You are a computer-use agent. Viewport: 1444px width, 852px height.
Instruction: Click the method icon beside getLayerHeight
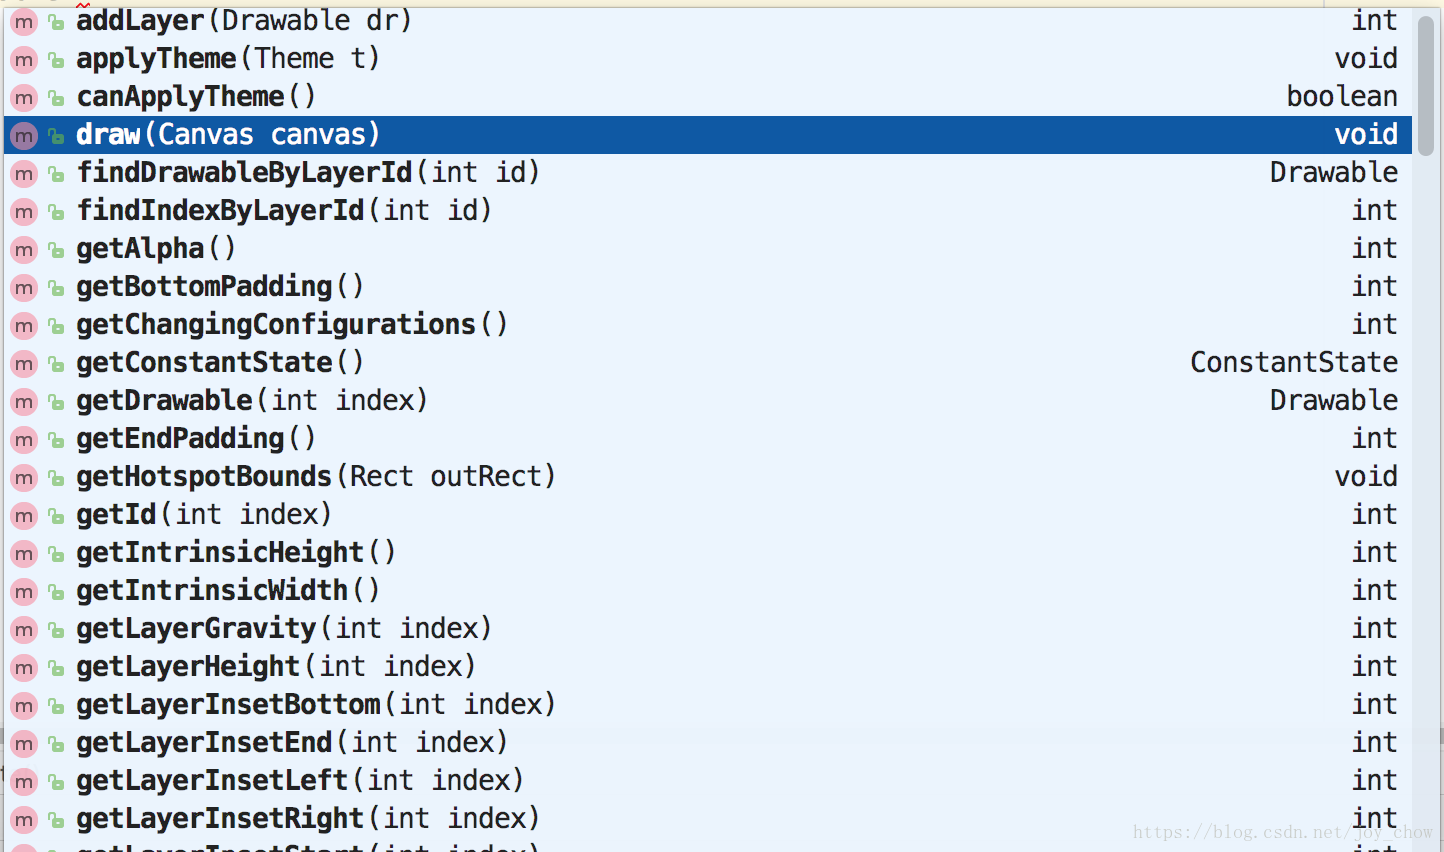24,668
